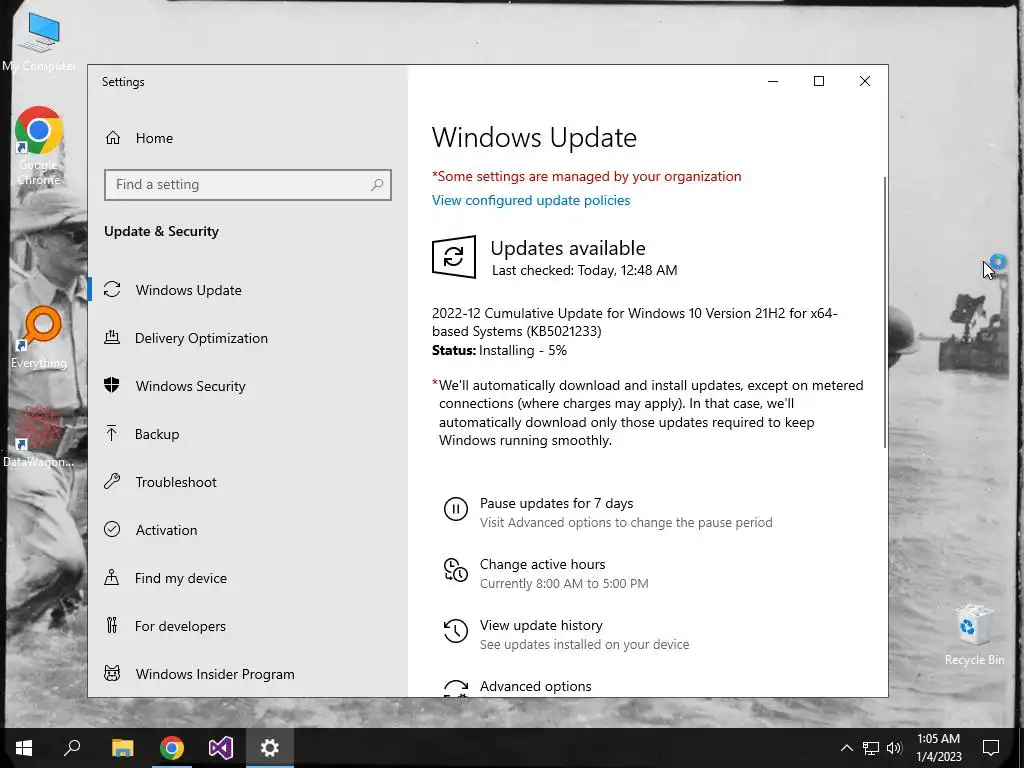Viewport: 1024px width, 768px height.
Task: Open the notification Action Center
Action: (x=991, y=748)
